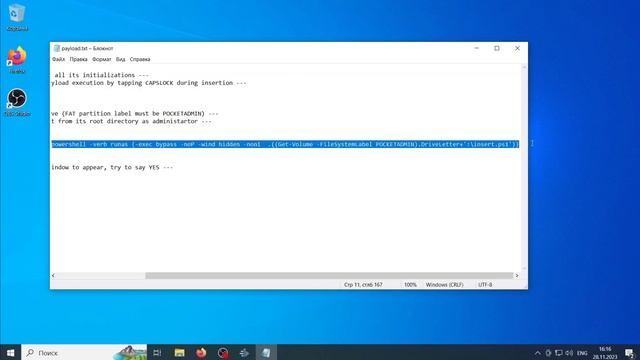Maximize the Notepad window
The height and width of the screenshot is (360, 640).
coord(497,48)
